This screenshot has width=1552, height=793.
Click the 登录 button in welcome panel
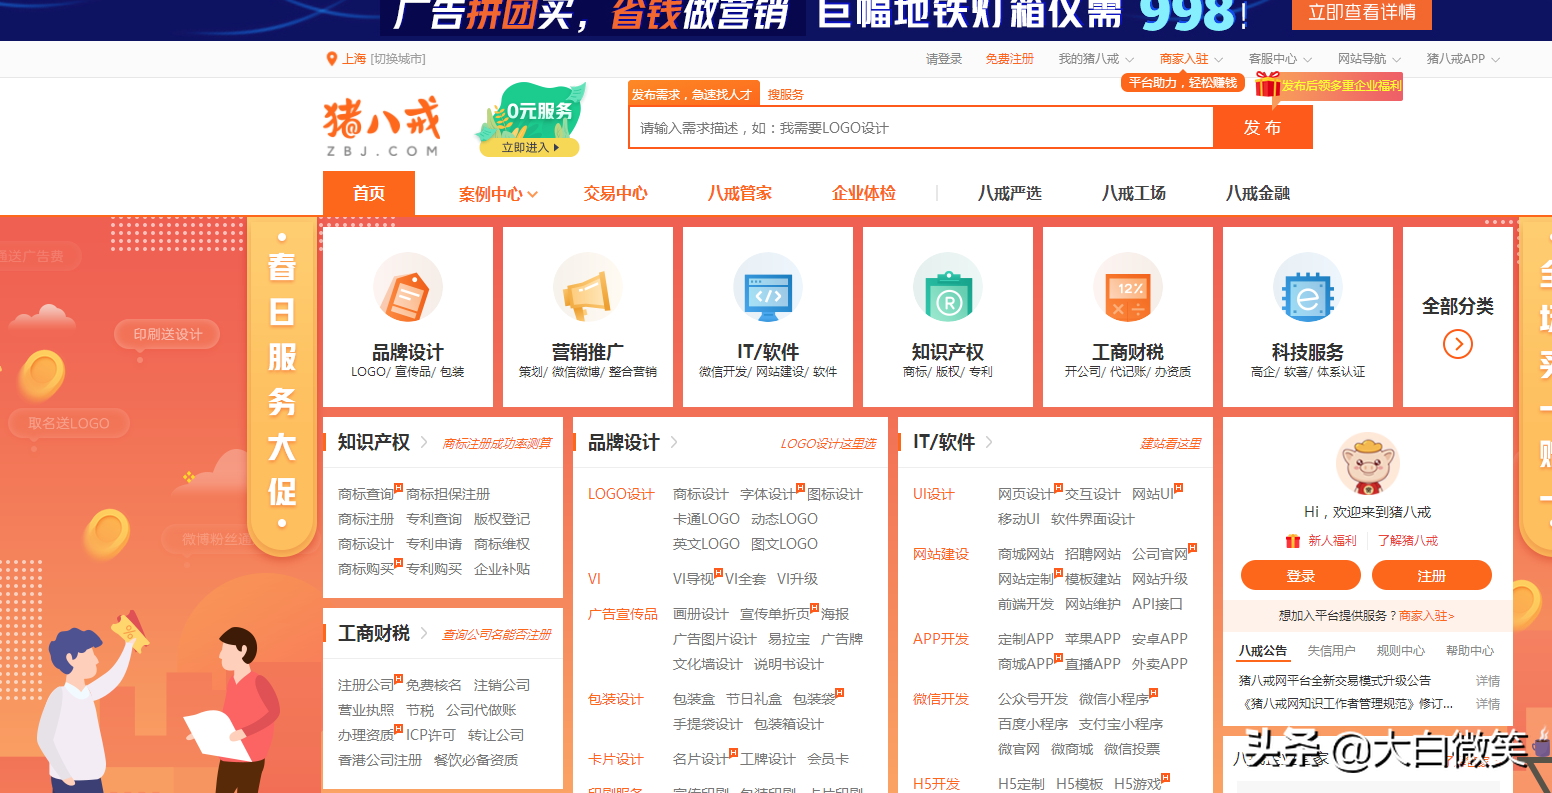1300,575
